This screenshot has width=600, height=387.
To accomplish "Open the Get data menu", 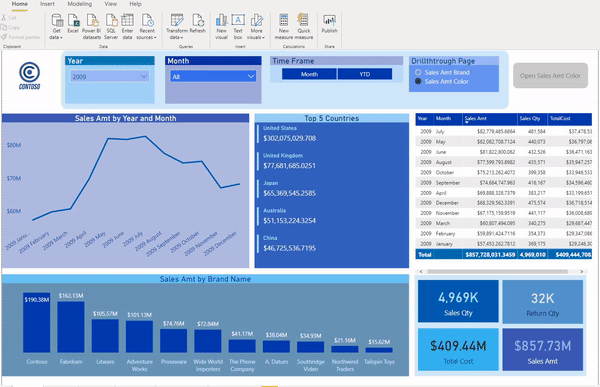I will click(x=57, y=27).
